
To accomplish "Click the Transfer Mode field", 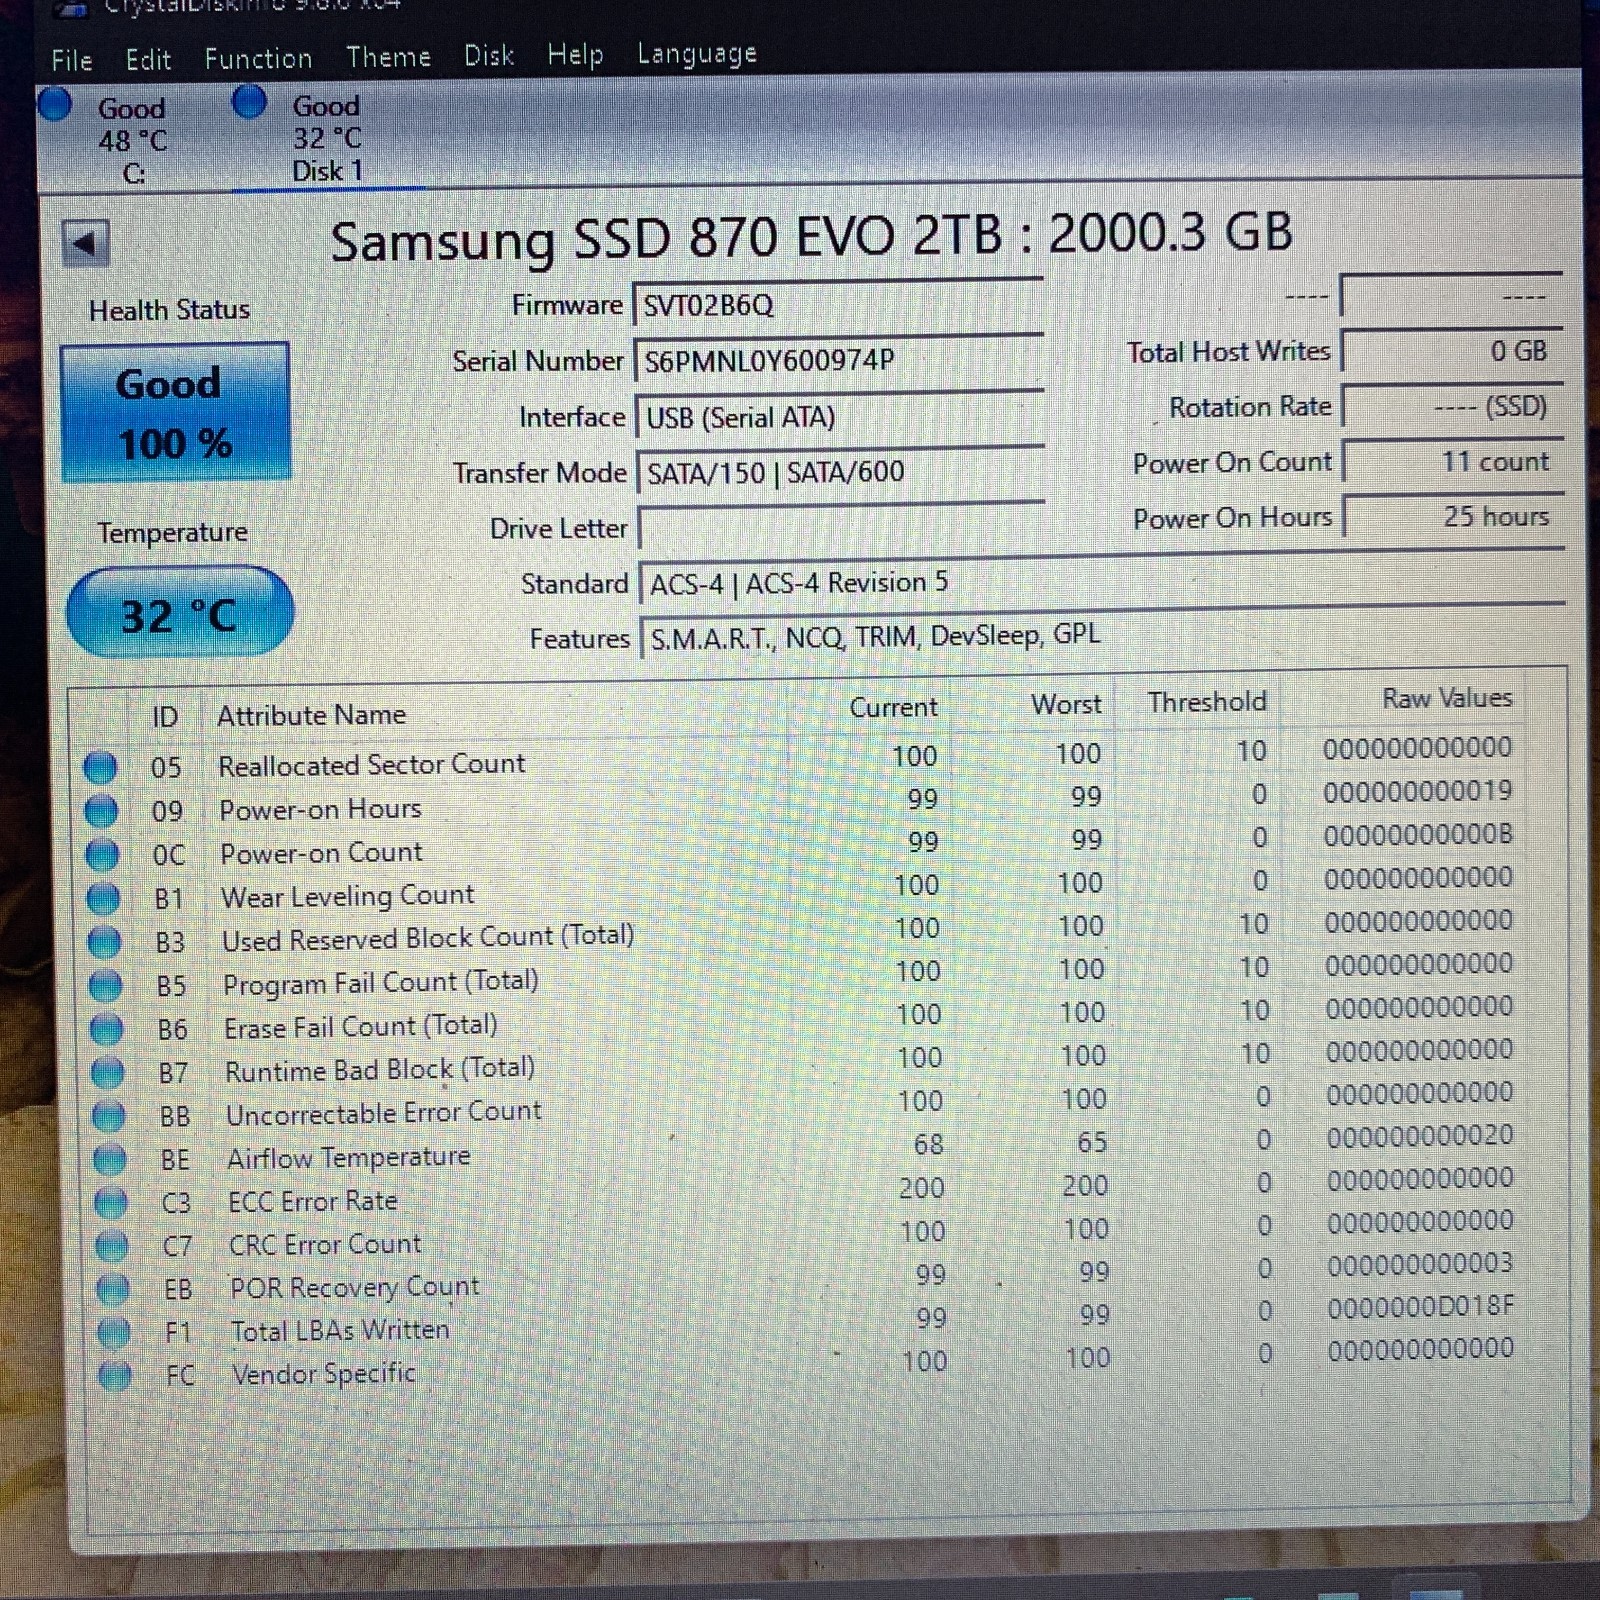I will [x=840, y=472].
